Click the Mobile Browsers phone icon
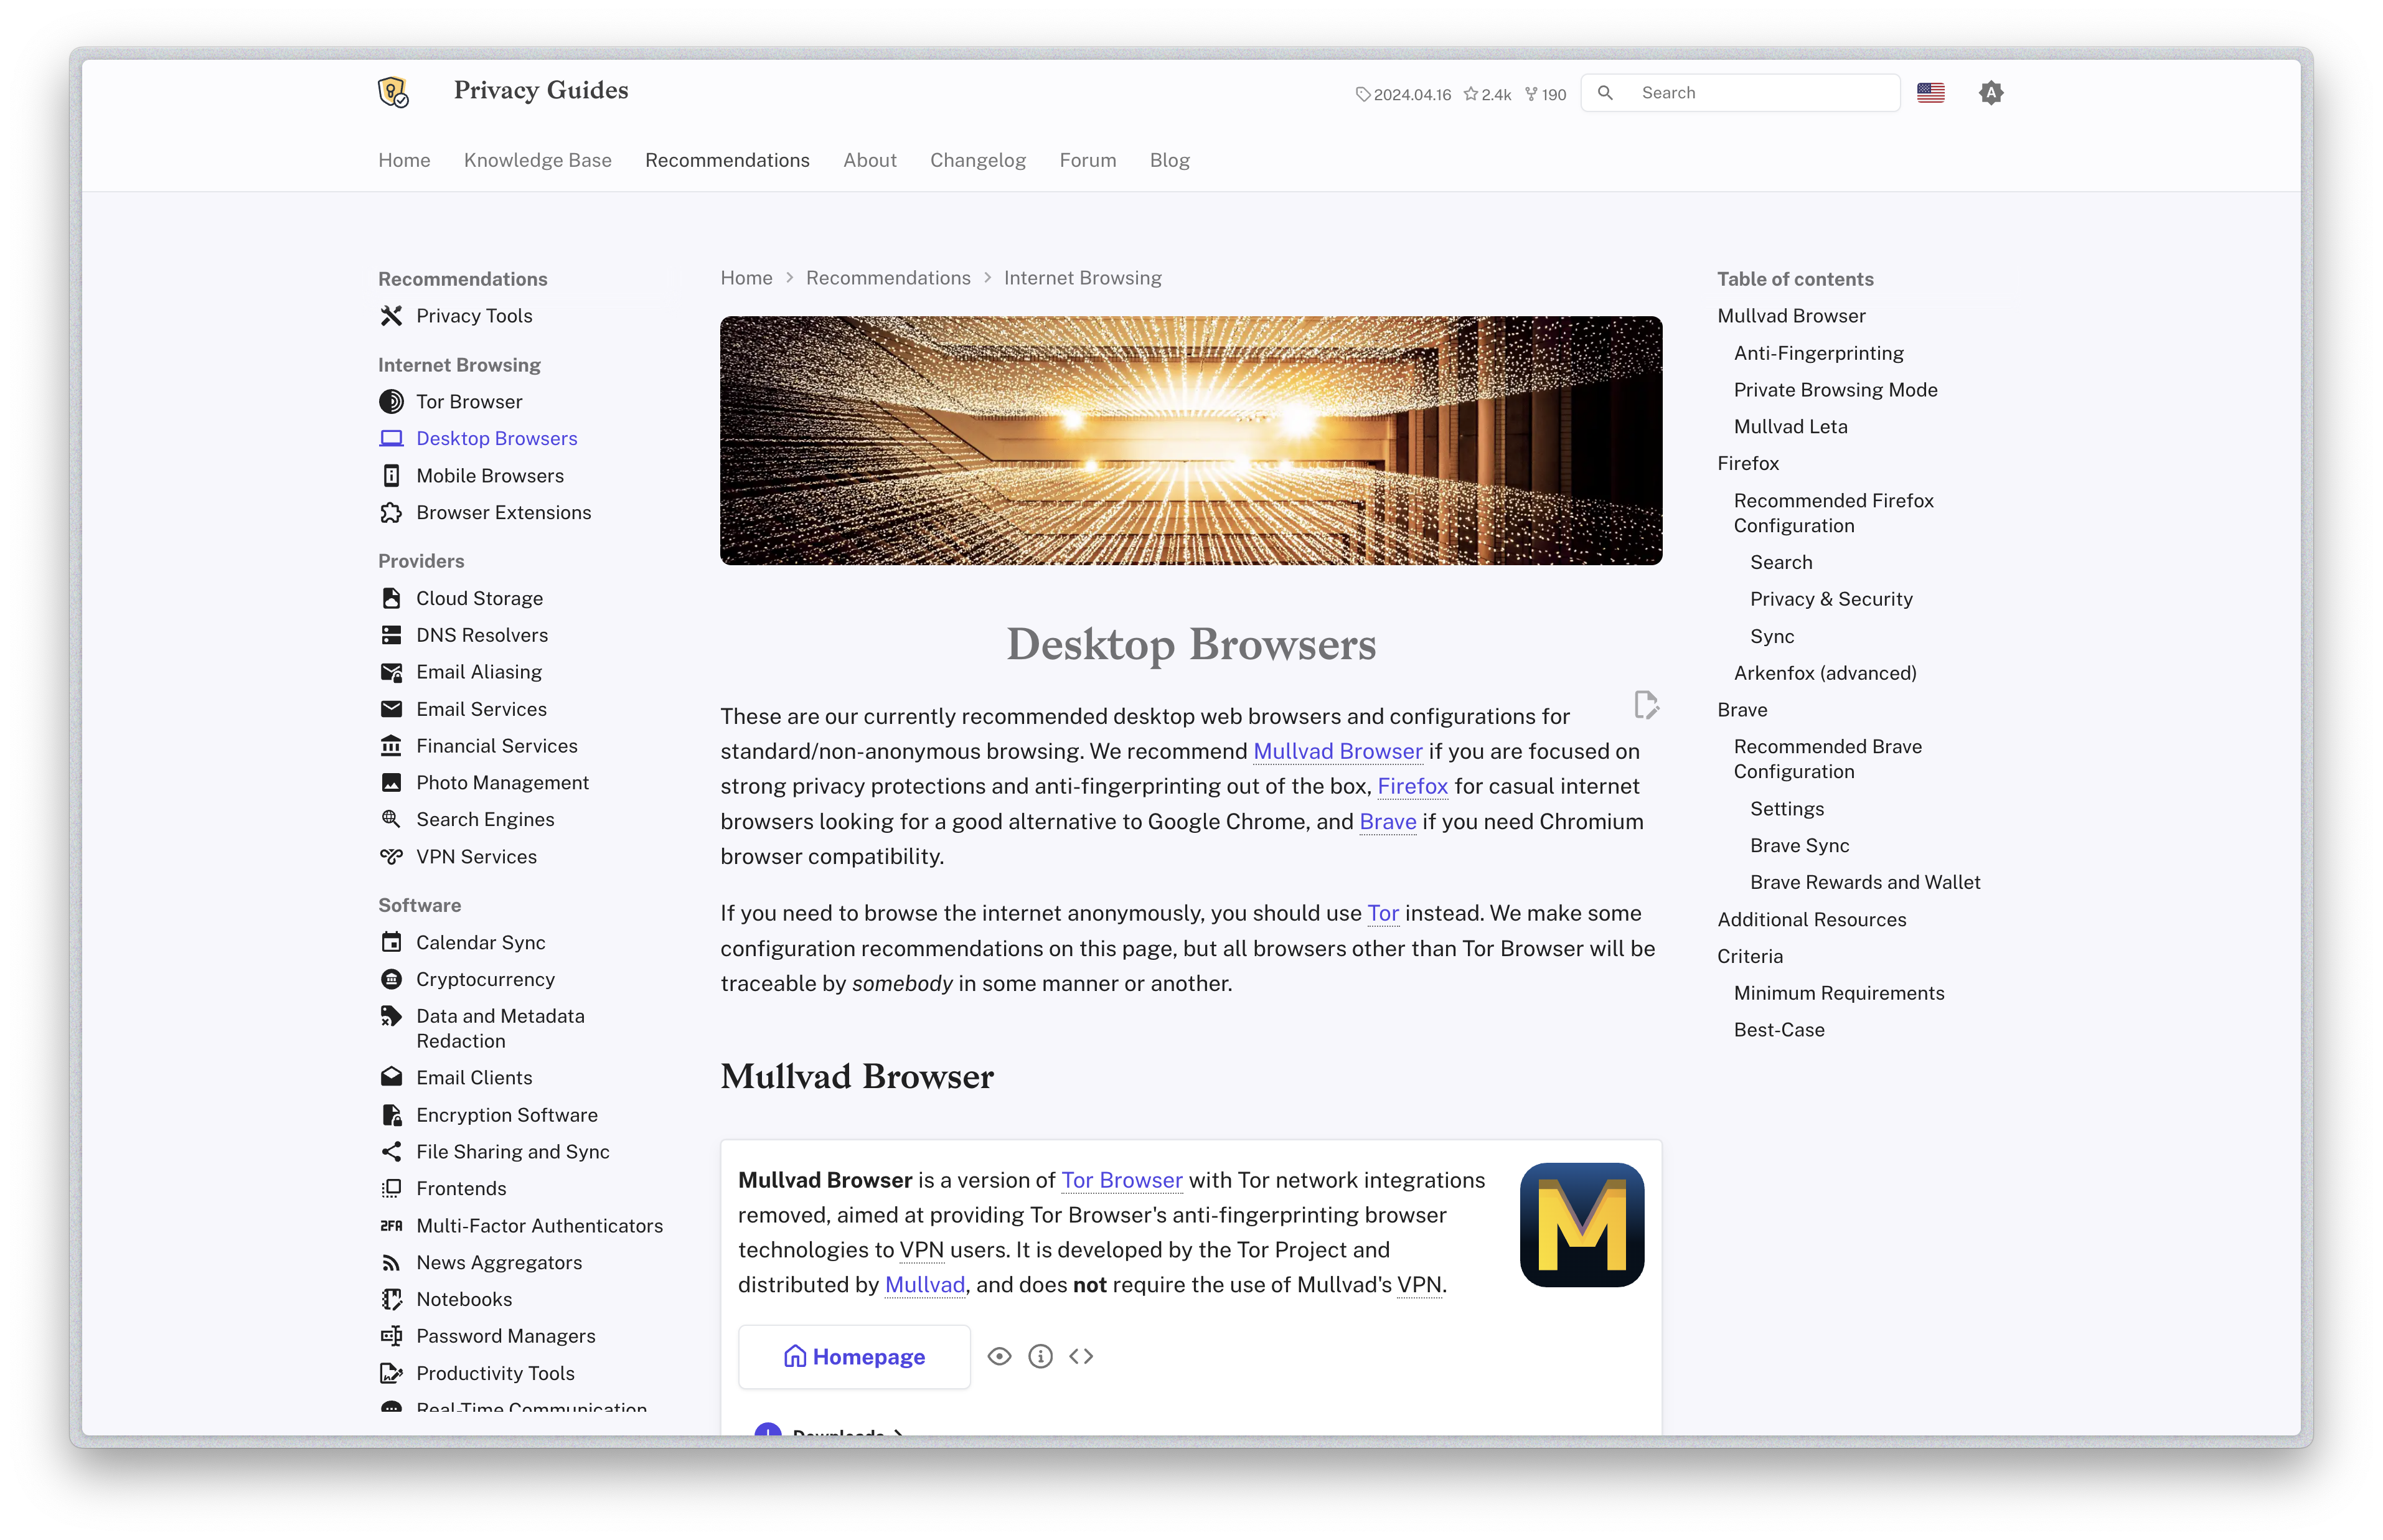Viewport: 2383px width, 1540px height. (x=391, y=476)
